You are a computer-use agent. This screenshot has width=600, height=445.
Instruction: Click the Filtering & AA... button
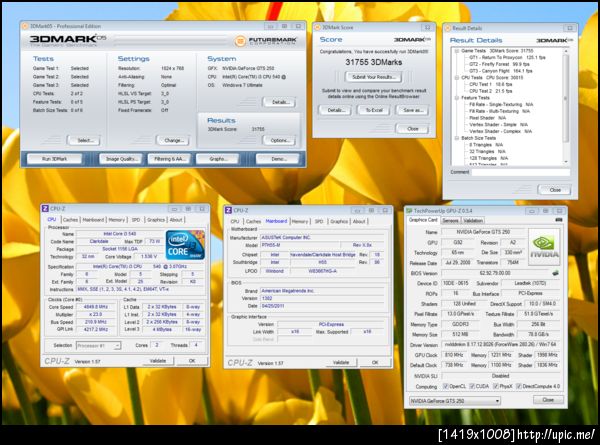click(169, 158)
